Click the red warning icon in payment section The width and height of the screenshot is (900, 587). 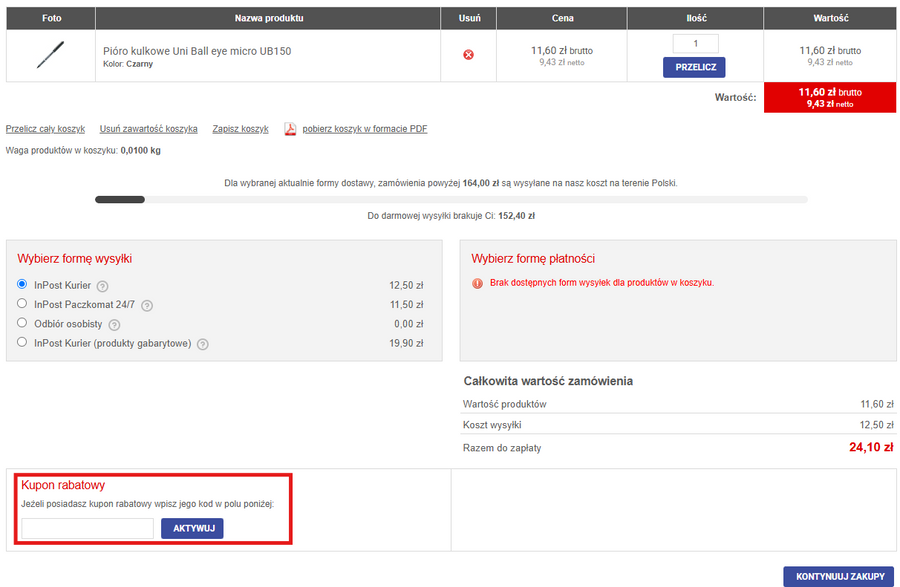pyautogui.click(x=477, y=283)
